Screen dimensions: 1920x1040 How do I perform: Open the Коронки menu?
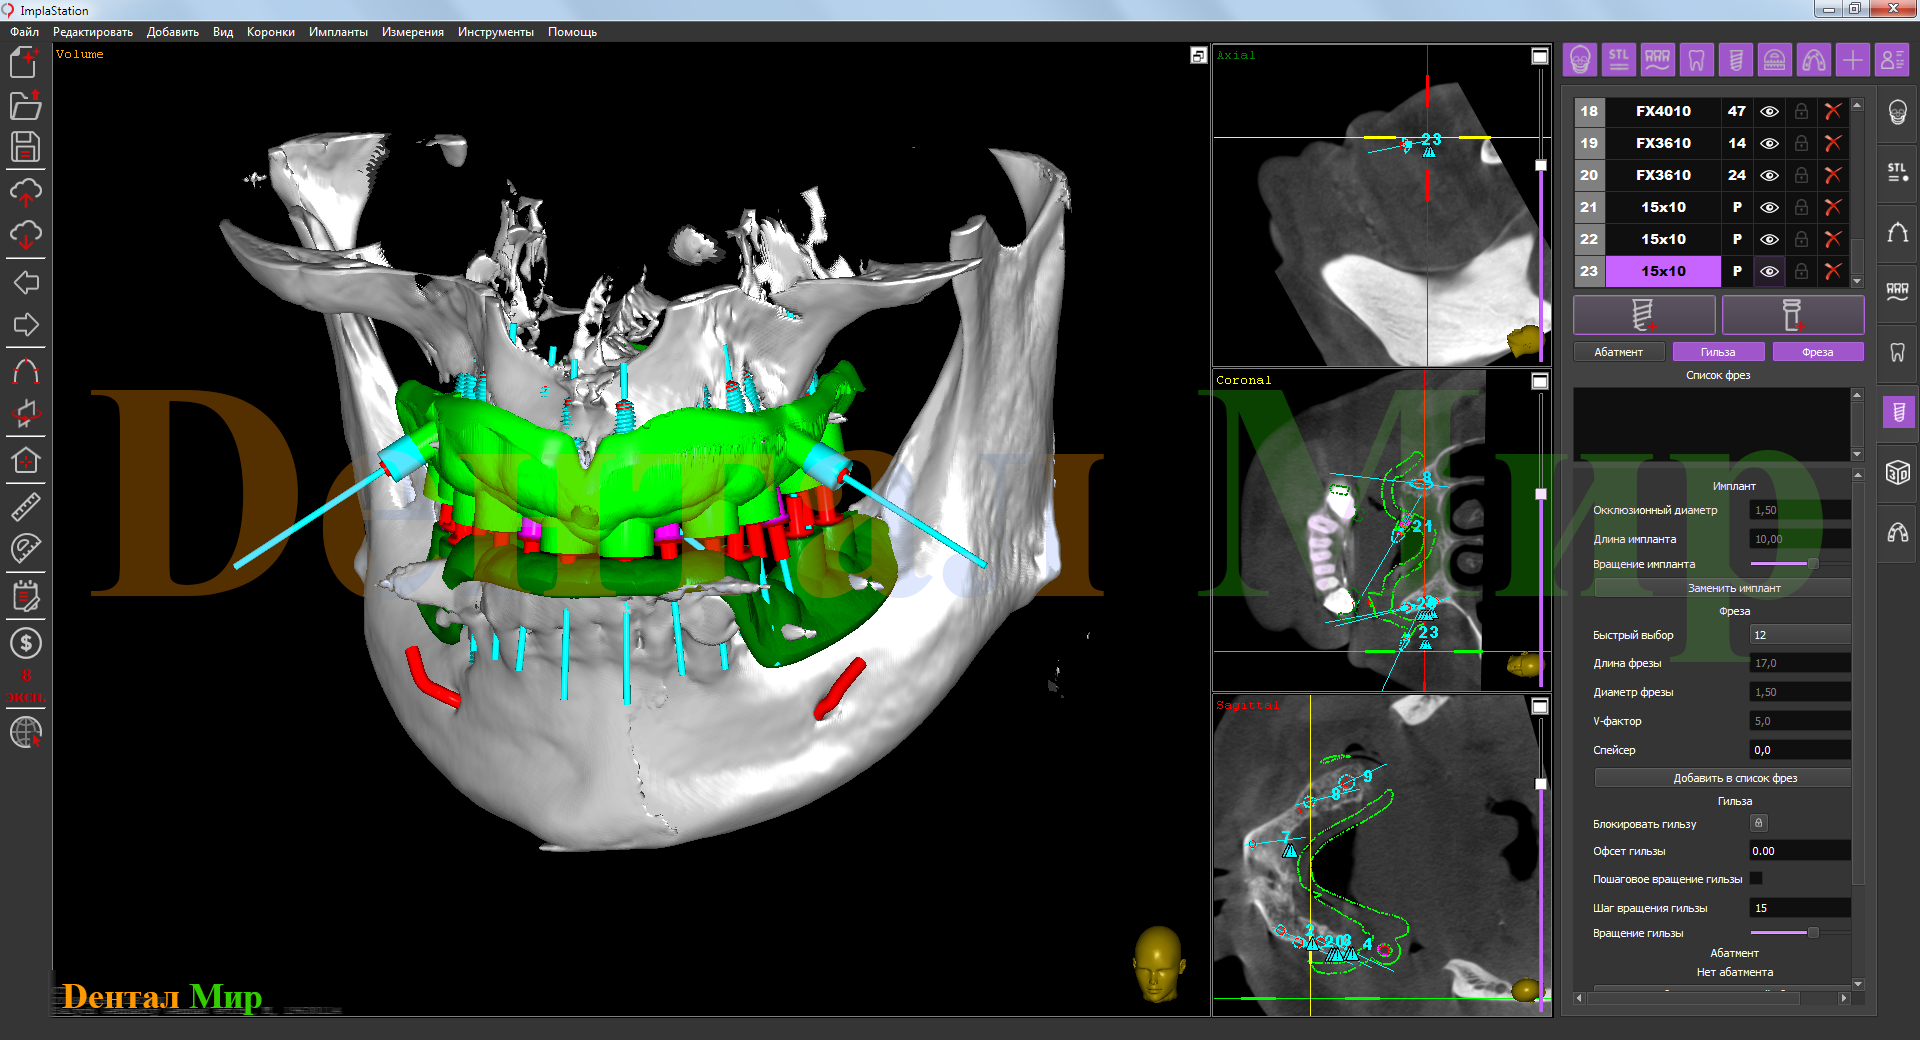(x=271, y=32)
